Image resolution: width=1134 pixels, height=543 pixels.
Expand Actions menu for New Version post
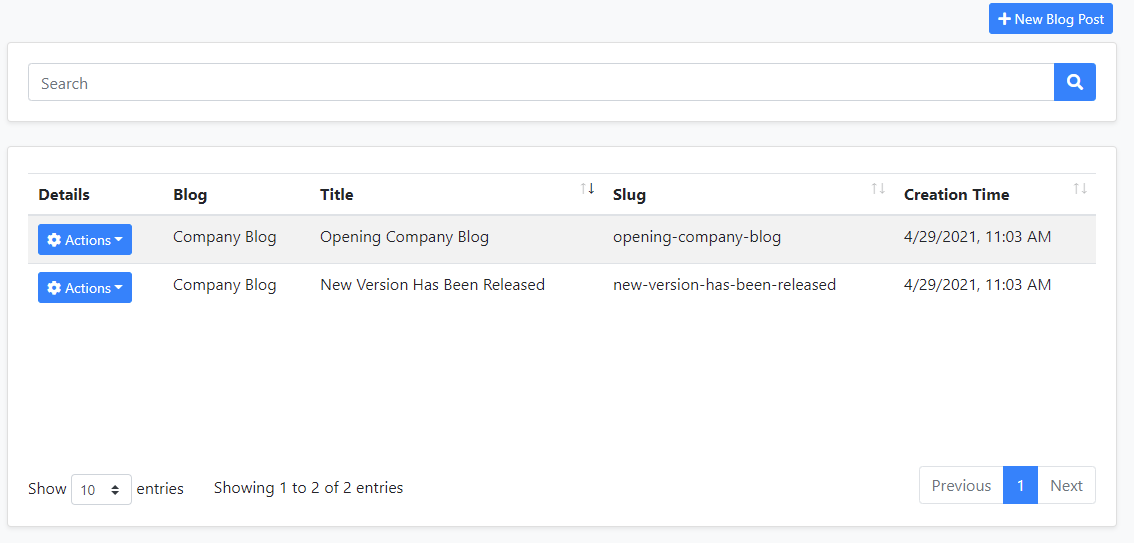[x=85, y=288]
